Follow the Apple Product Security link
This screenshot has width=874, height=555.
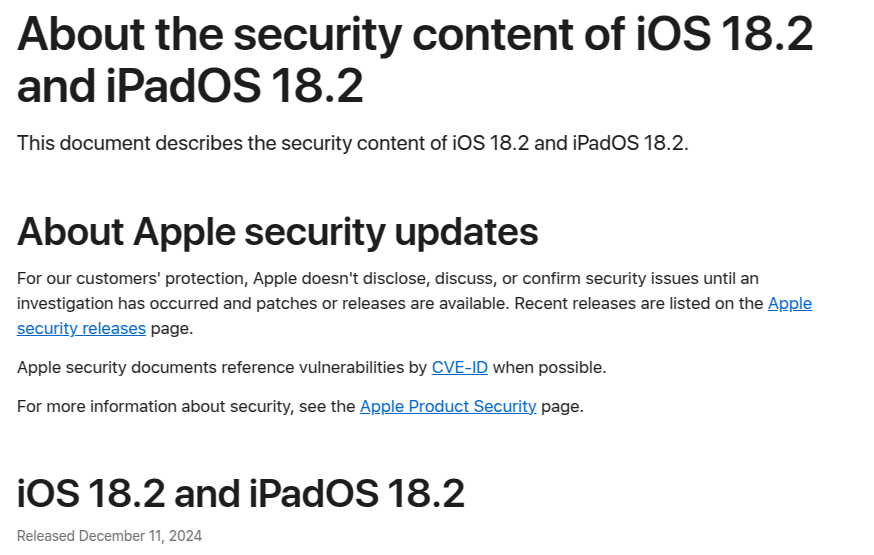[448, 406]
